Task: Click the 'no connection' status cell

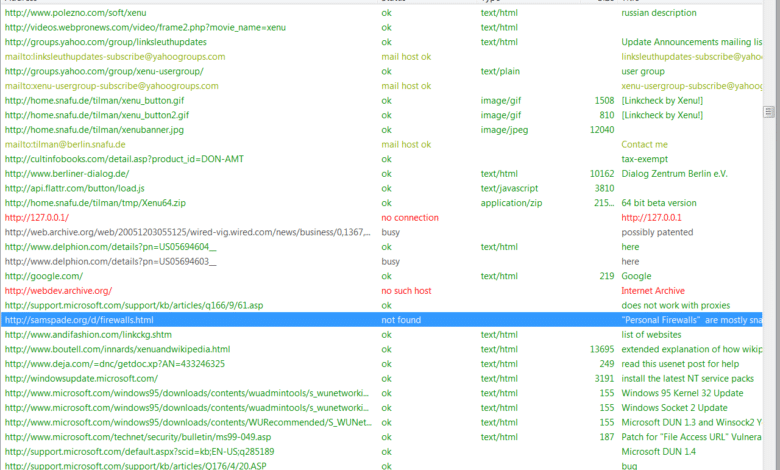Action: click(410, 218)
